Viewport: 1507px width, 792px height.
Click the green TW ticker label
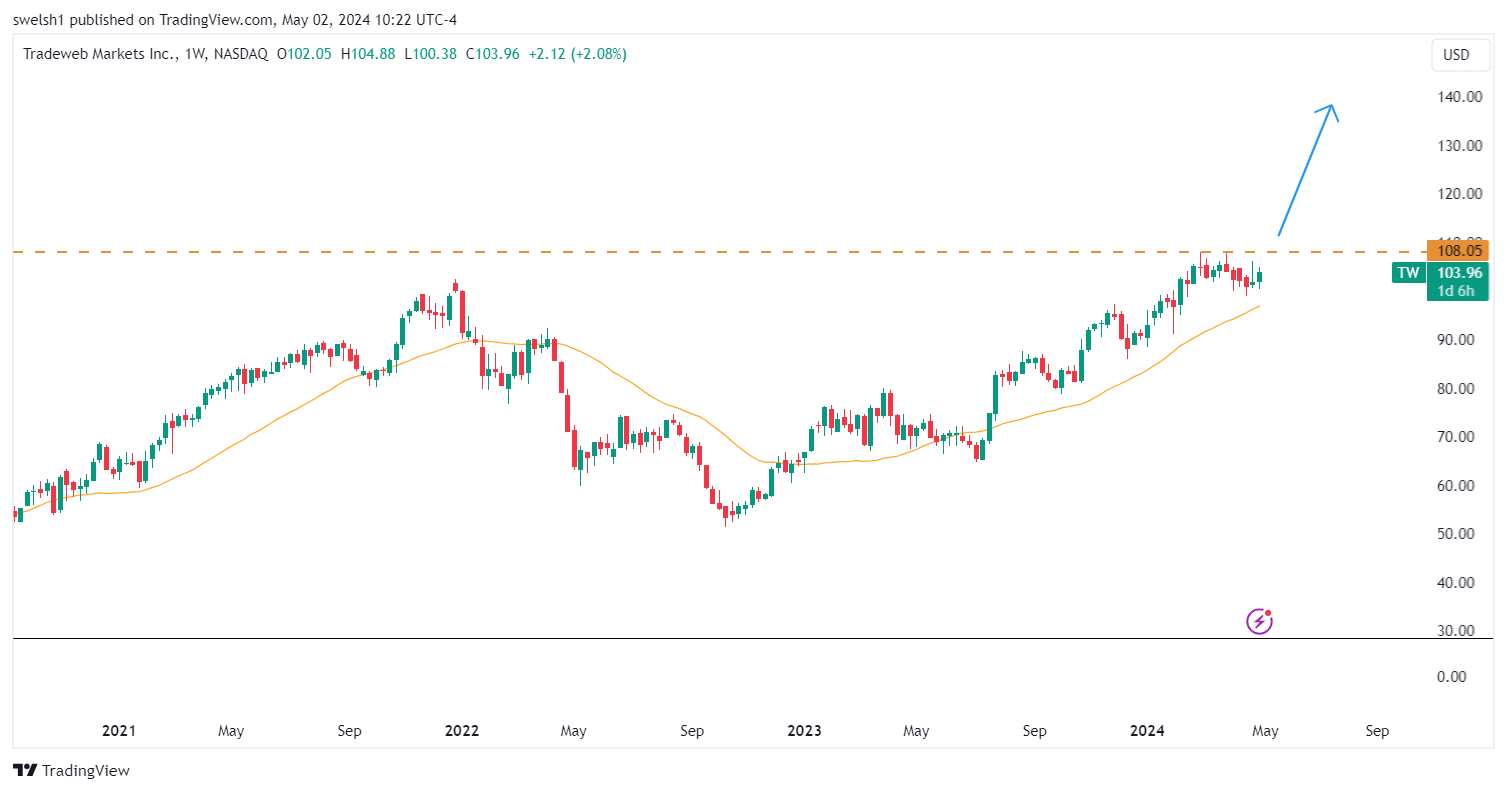[1408, 273]
